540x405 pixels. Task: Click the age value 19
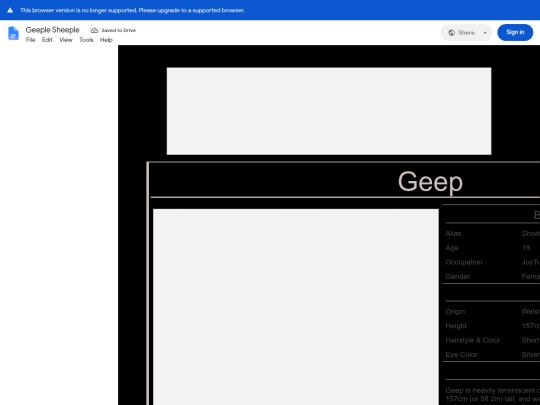526,248
